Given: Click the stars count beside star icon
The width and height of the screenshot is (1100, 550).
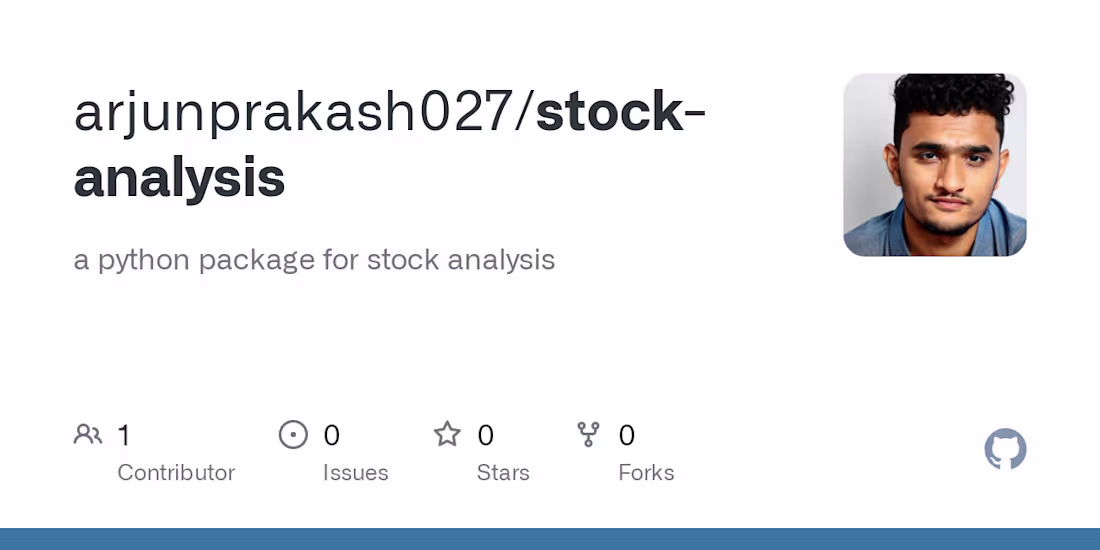Looking at the screenshot, I should coord(485,436).
